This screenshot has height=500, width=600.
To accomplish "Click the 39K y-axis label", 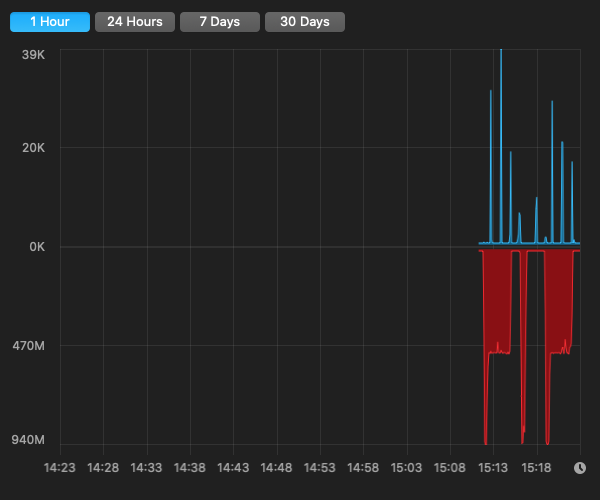I will coord(33,55).
